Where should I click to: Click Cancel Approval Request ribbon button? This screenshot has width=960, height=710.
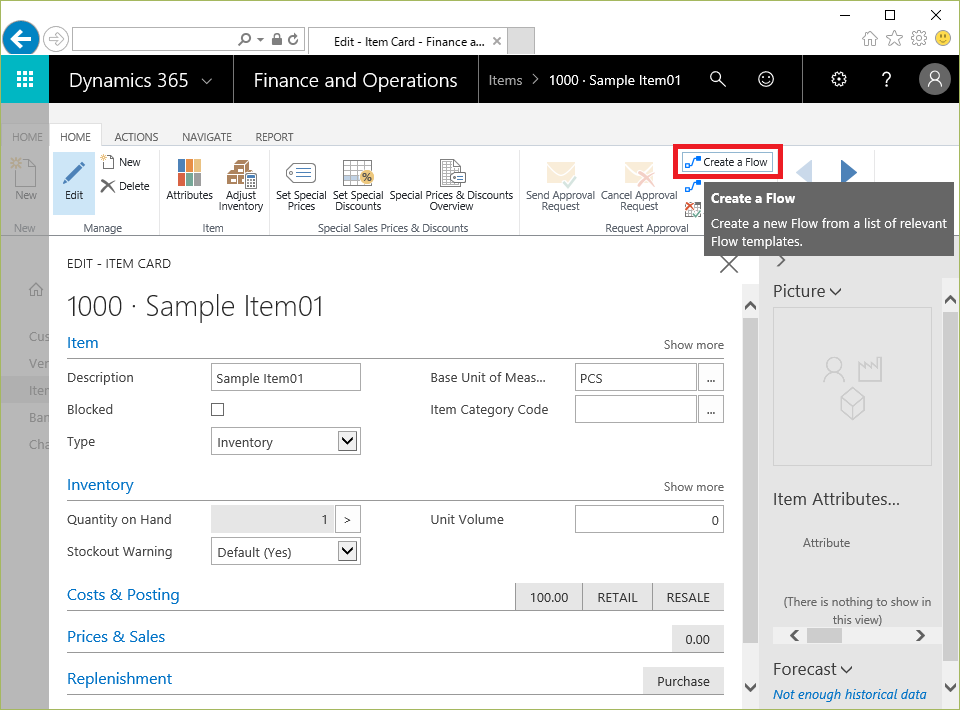pos(639,186)
